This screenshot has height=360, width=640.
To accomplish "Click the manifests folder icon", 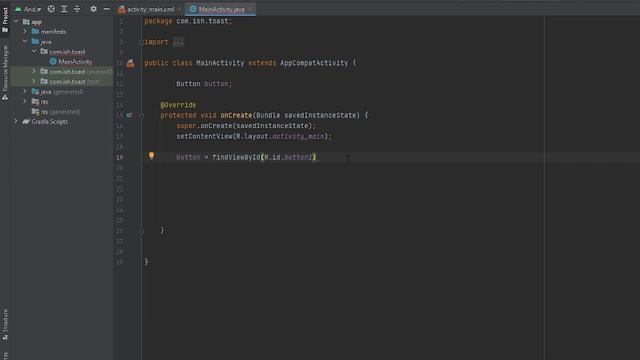I will [35, 31].
